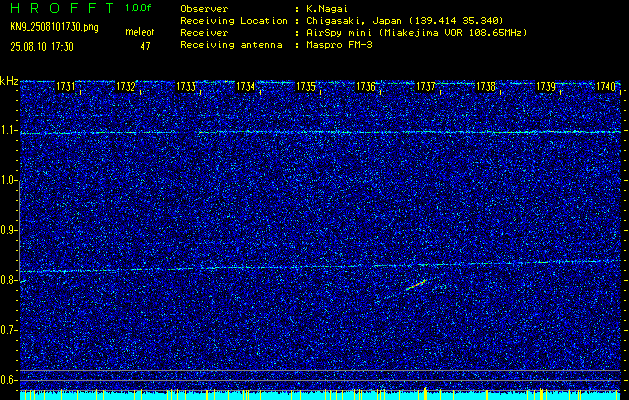This screenshot has height=400, width=629.
Task: Select the version number 1.0.0f
Action: pyautogui.click(x=138, y=8)
